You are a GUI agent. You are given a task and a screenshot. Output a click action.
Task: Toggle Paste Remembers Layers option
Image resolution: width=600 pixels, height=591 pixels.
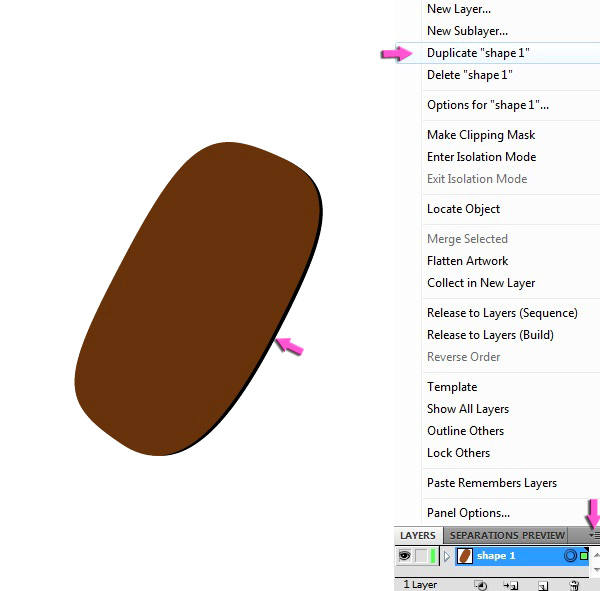tap(492, 483)
